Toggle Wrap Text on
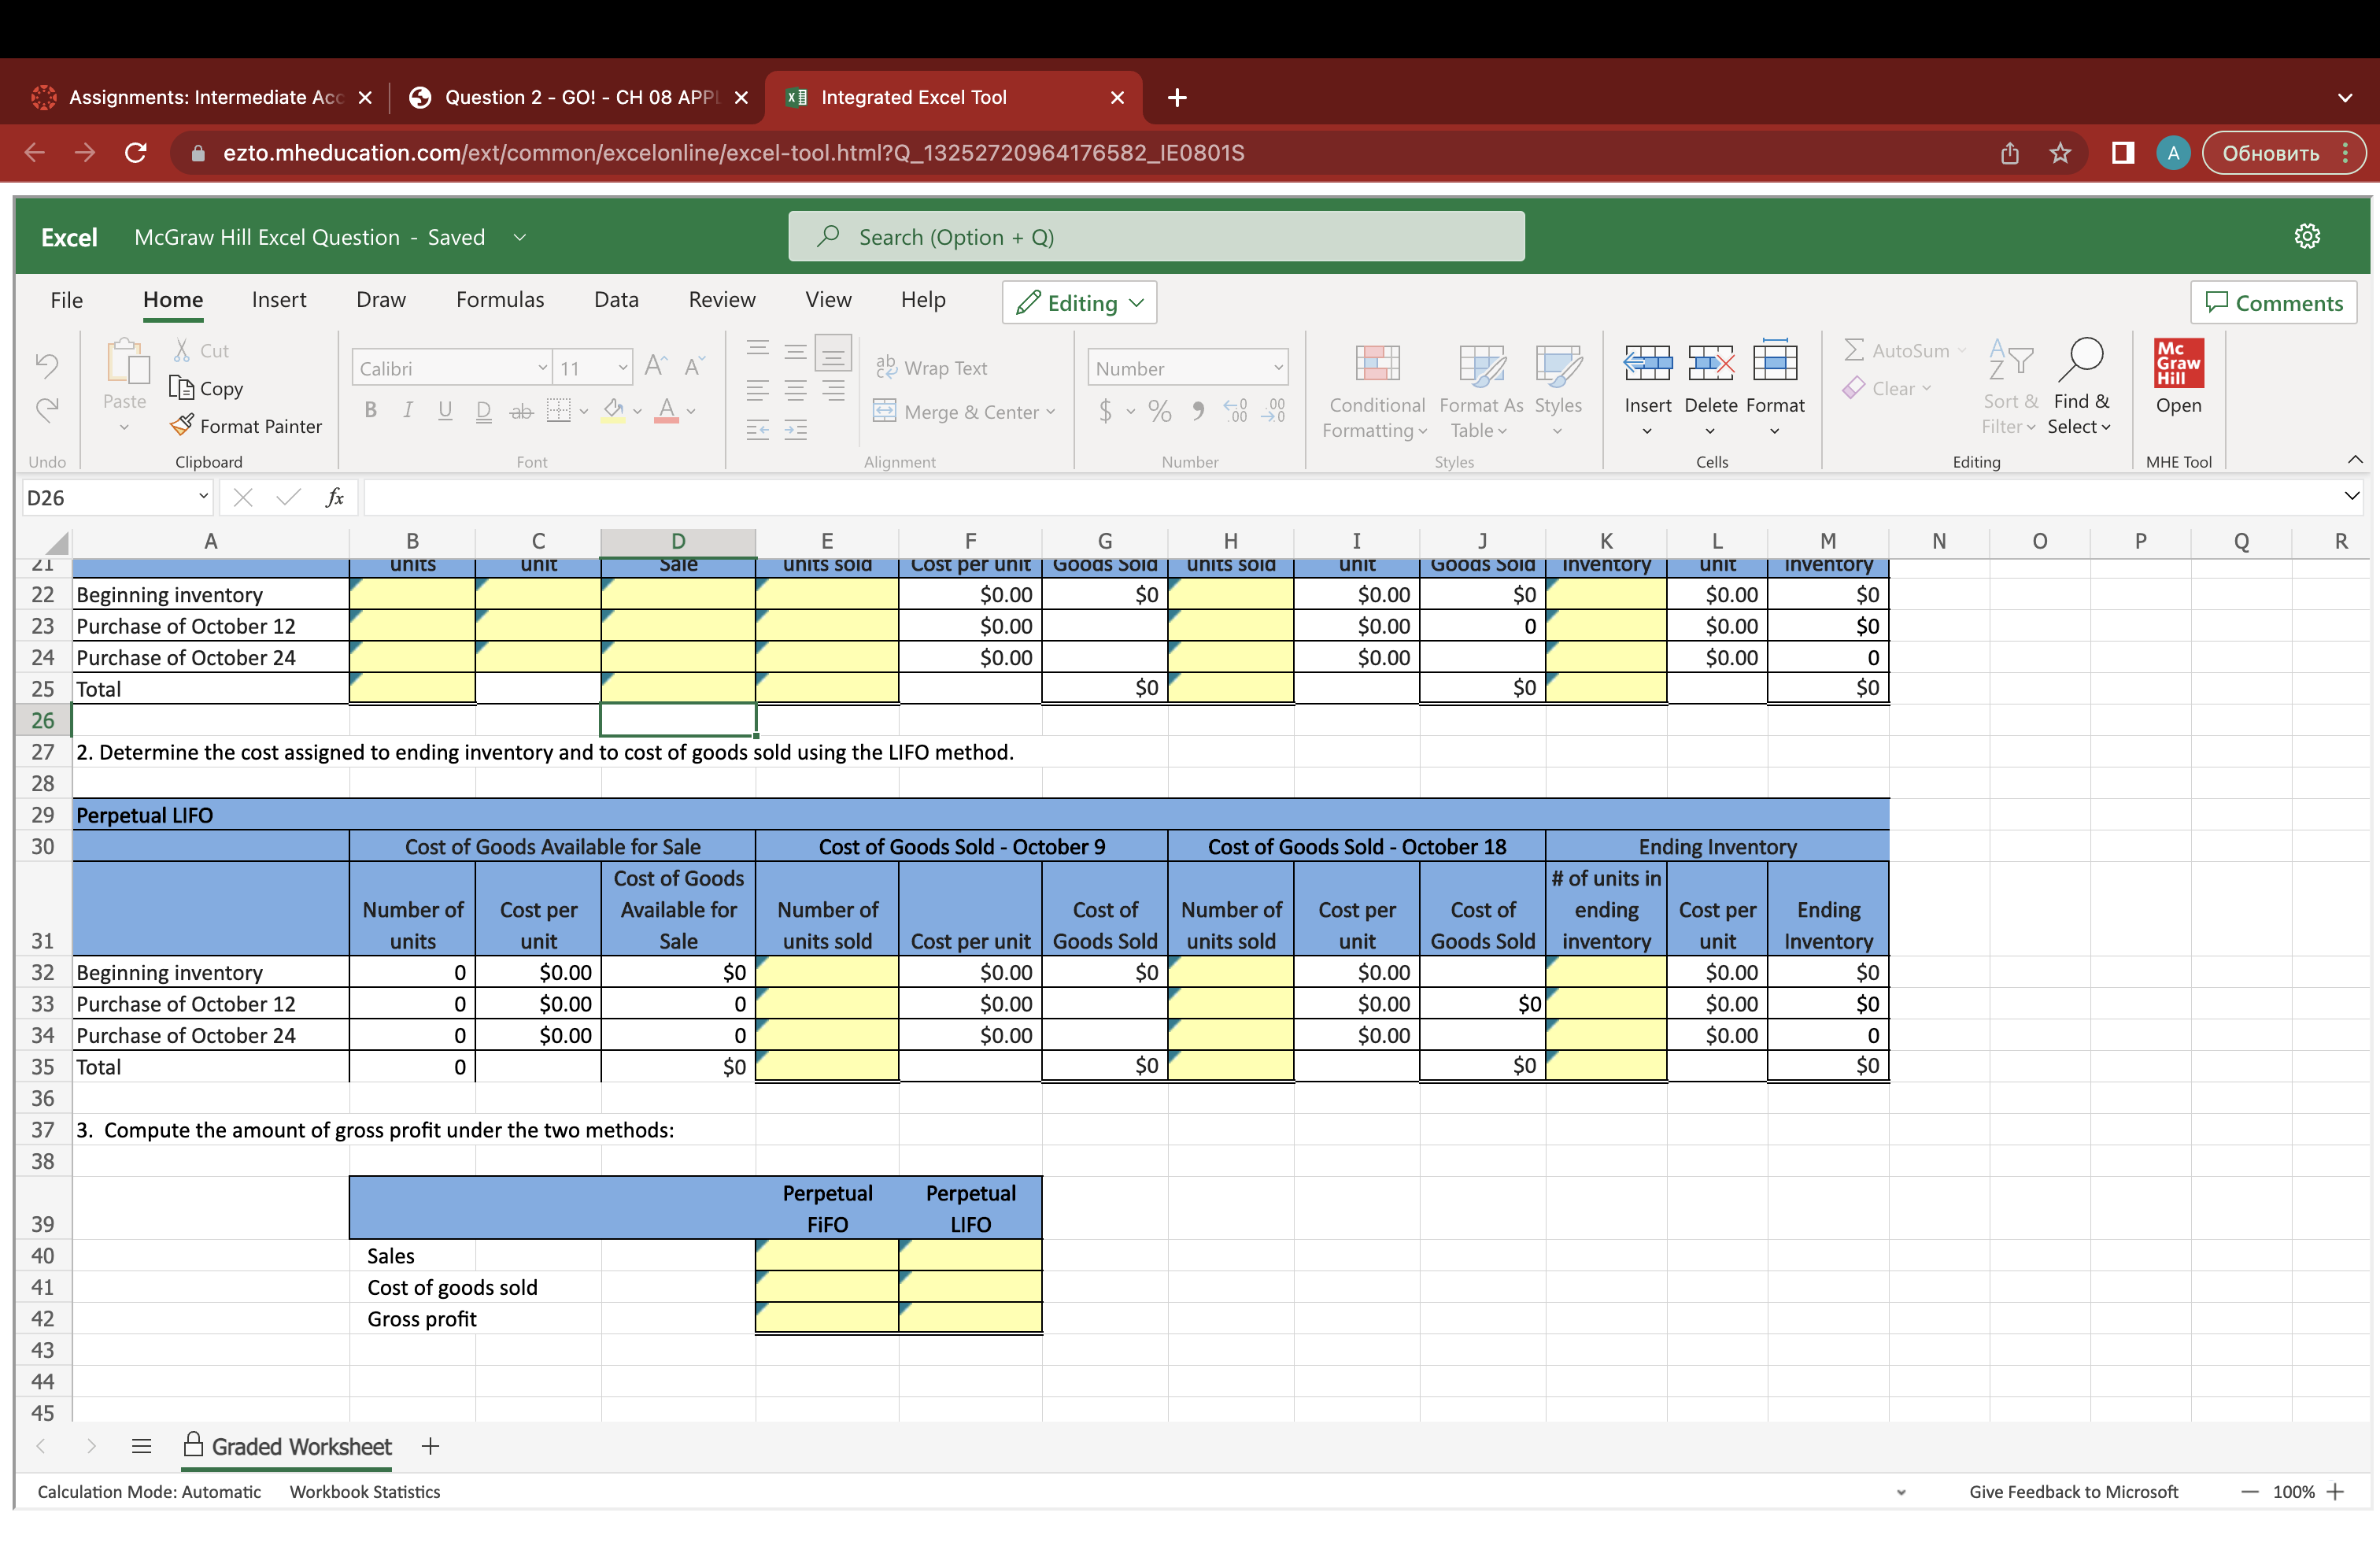 pyautogui.click(x=931, y=368)
